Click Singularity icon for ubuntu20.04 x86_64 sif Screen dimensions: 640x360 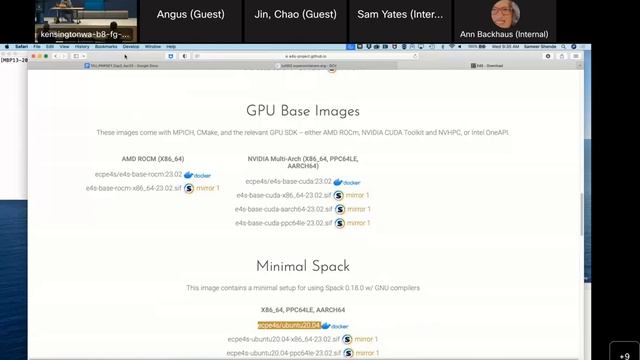tap(347, 339)
